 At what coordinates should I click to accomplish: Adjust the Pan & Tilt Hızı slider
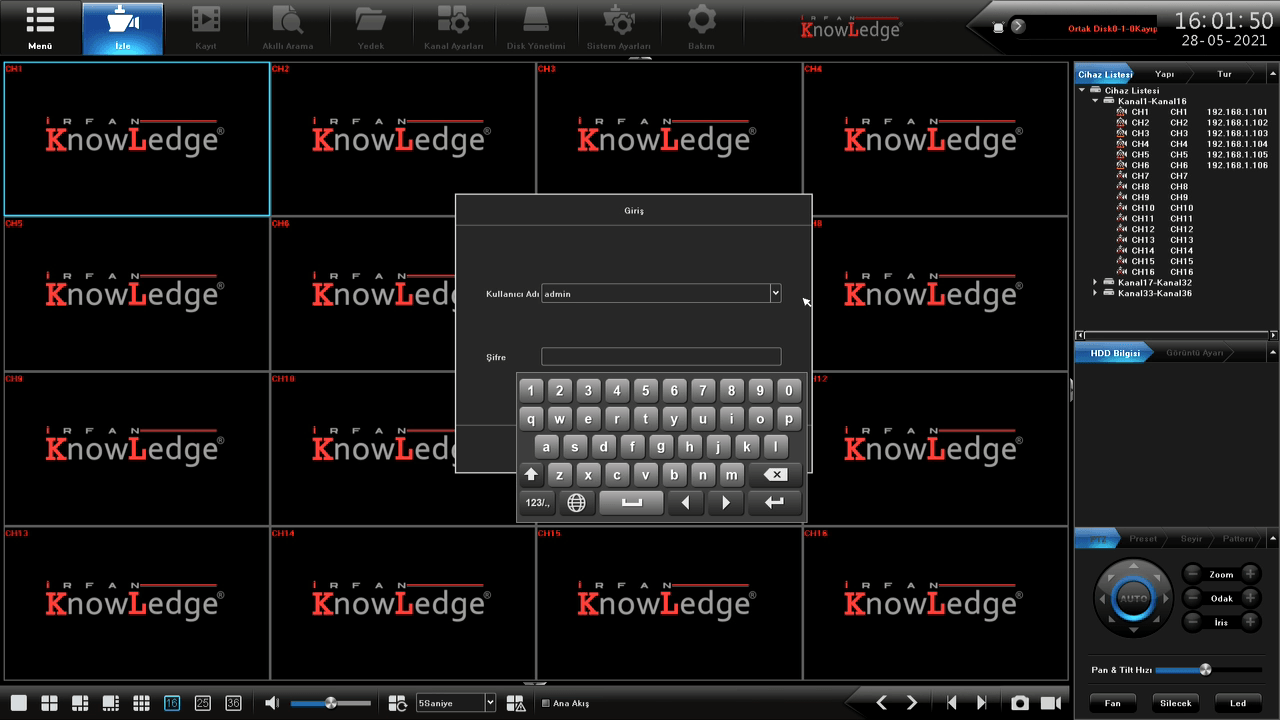(1205, 670)
